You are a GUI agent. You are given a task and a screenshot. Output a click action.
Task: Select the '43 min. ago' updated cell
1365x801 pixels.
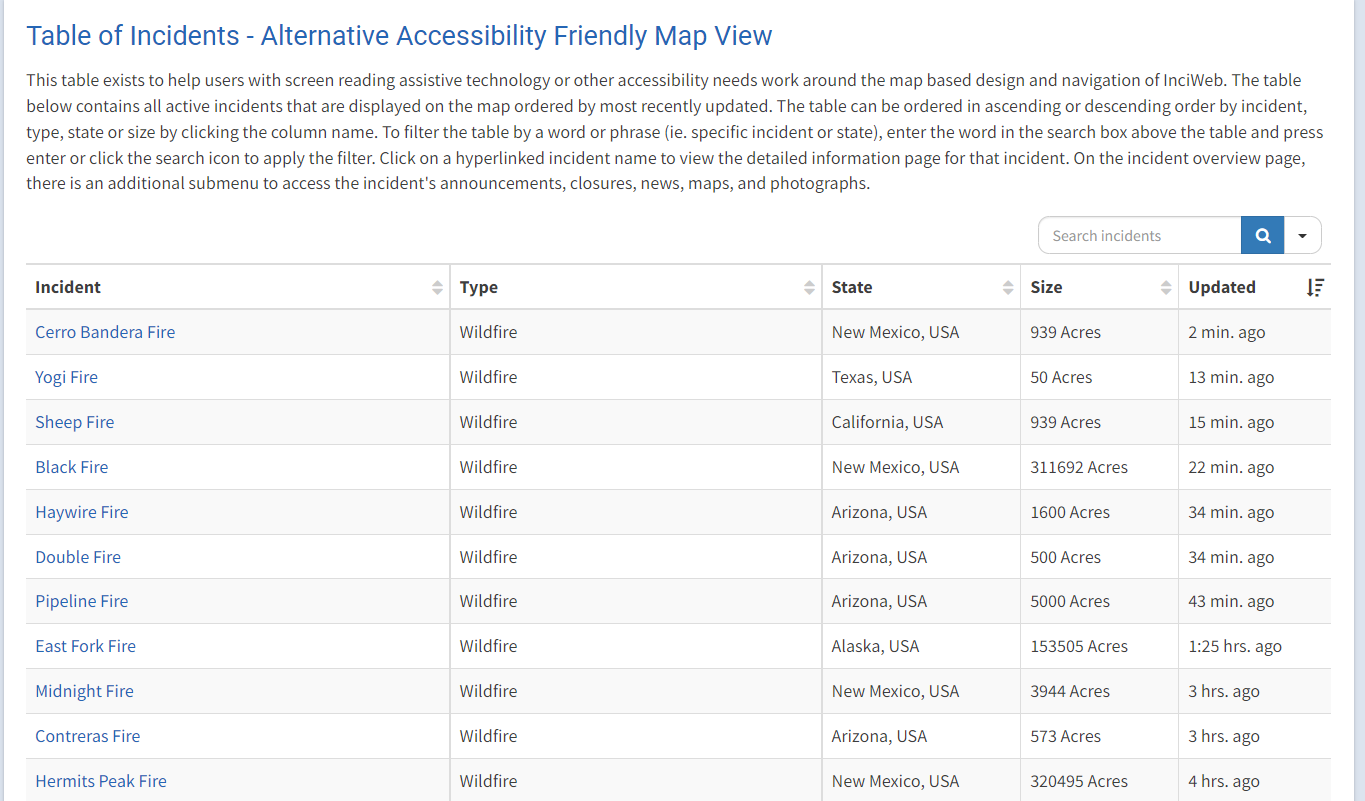click(x=1255, y=601)
